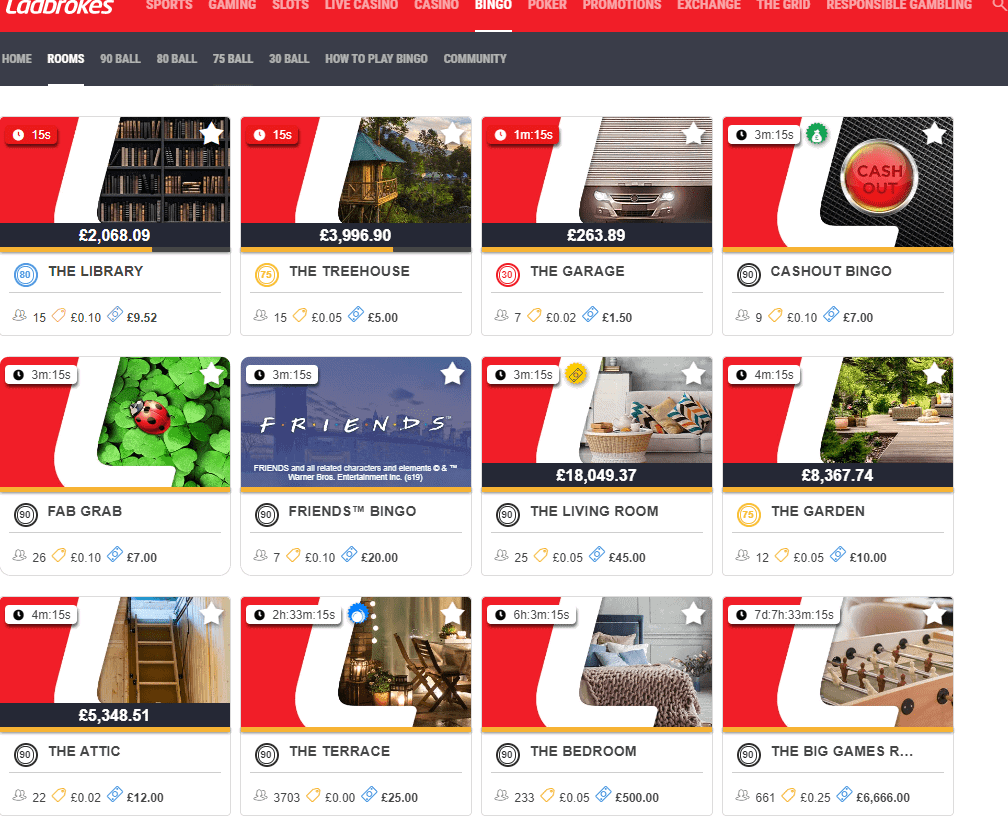Click the blue prize ticket icon under The Bedroom
The width and height of the screenshot is (1008, 826).
tap(603, 795)
